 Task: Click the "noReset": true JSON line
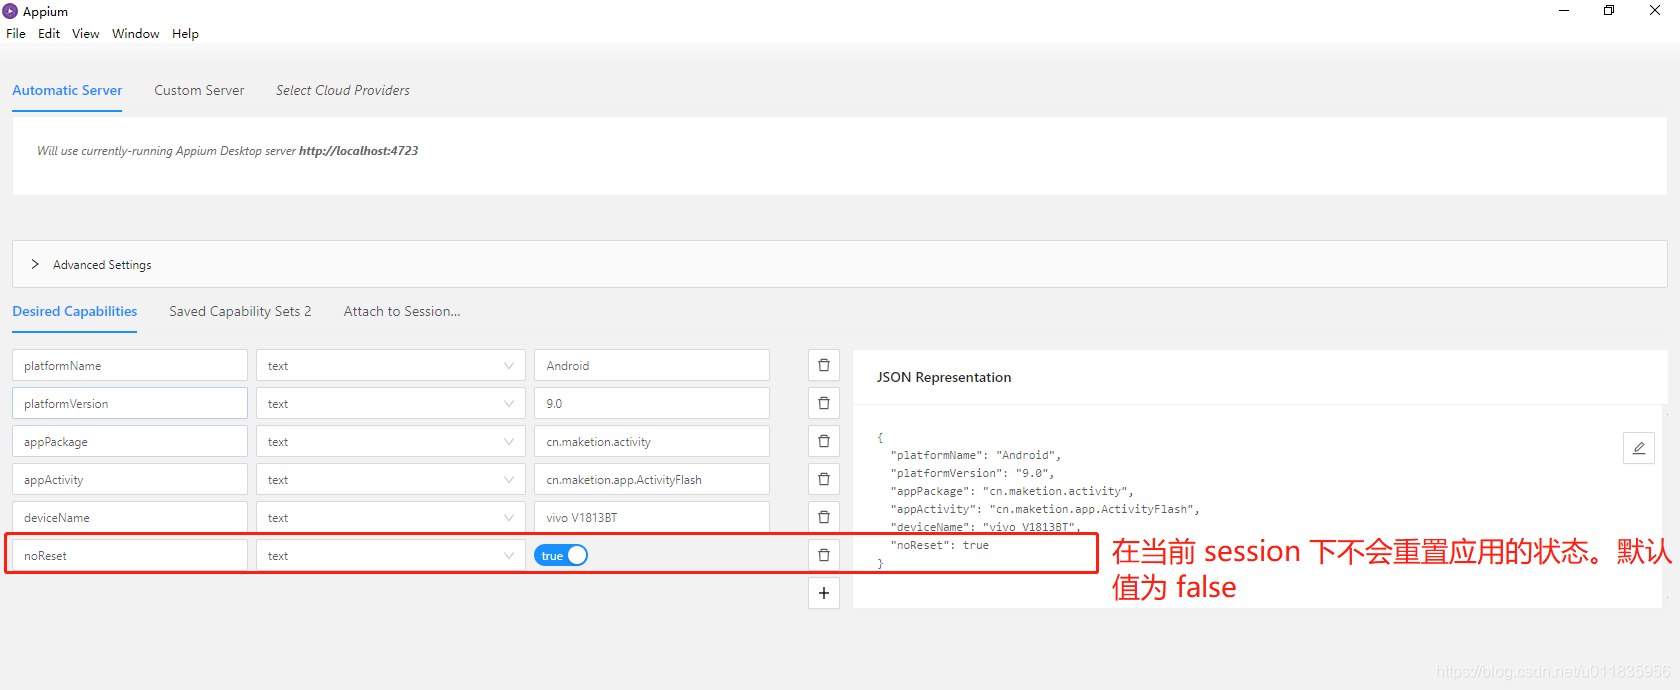click(940, 545)
